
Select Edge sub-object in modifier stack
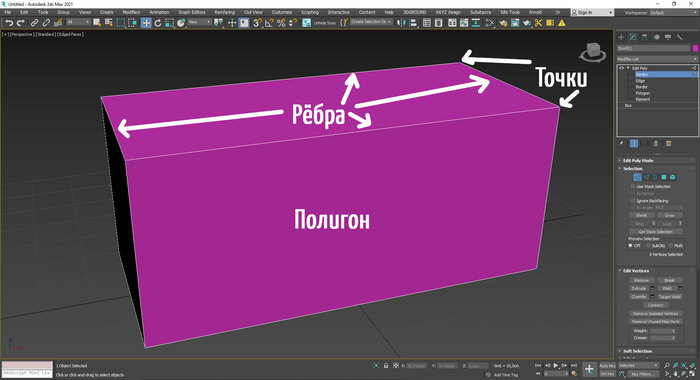point(640,81)
